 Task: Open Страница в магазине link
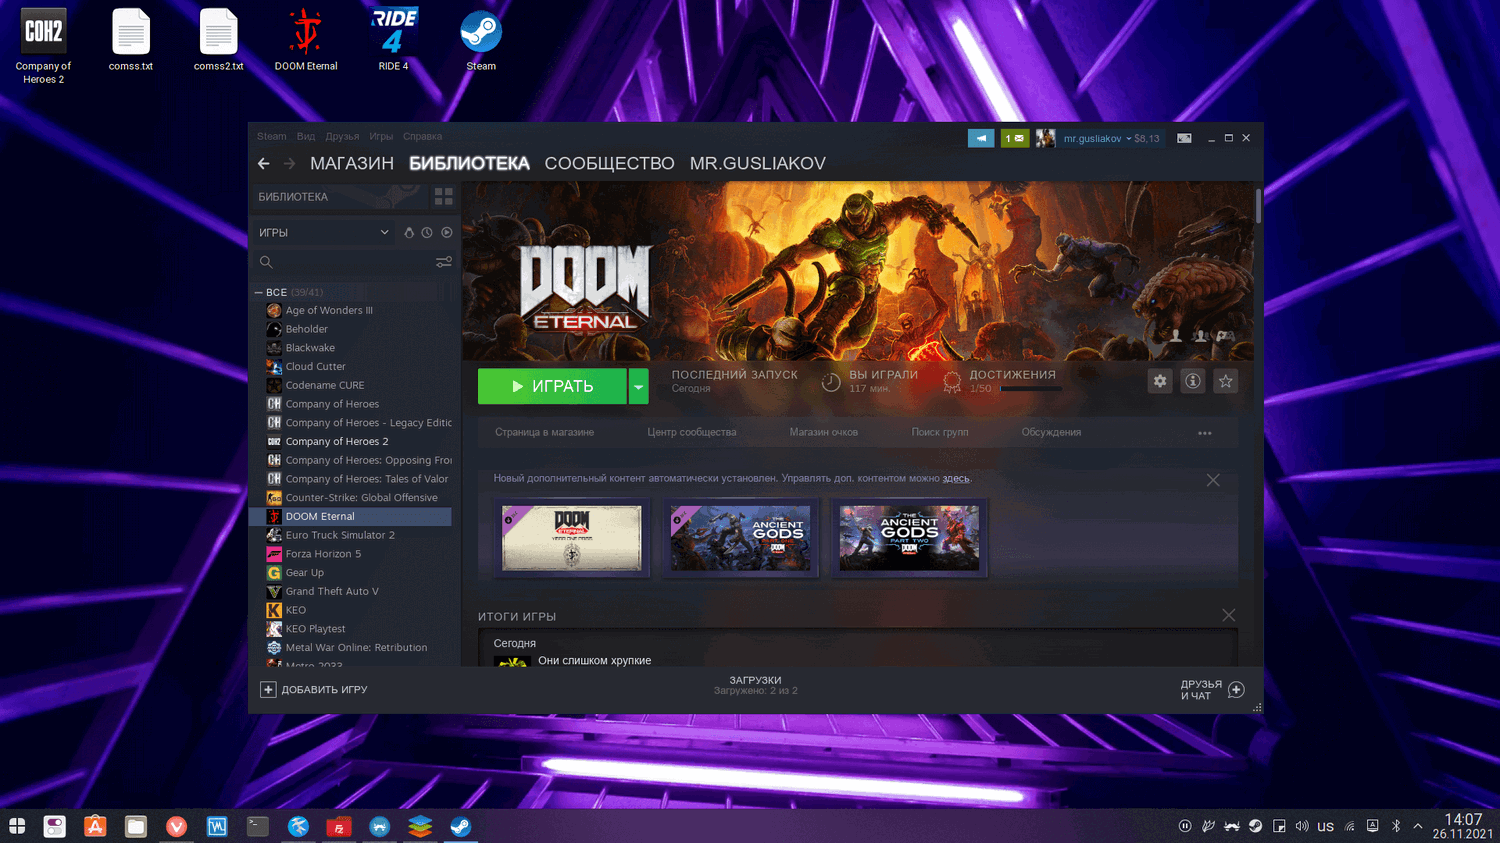[544, 433]
